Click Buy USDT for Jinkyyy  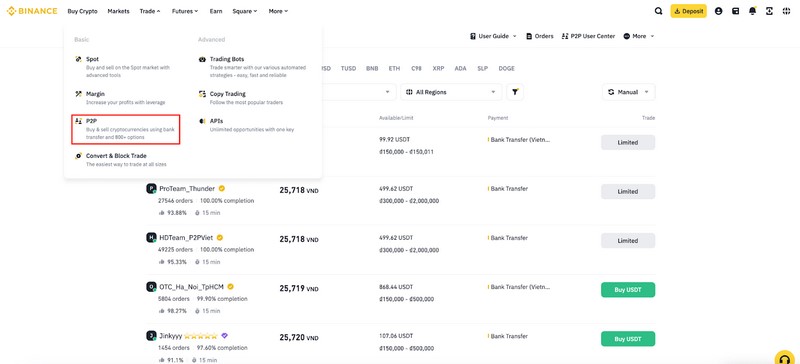click(628, 338)
